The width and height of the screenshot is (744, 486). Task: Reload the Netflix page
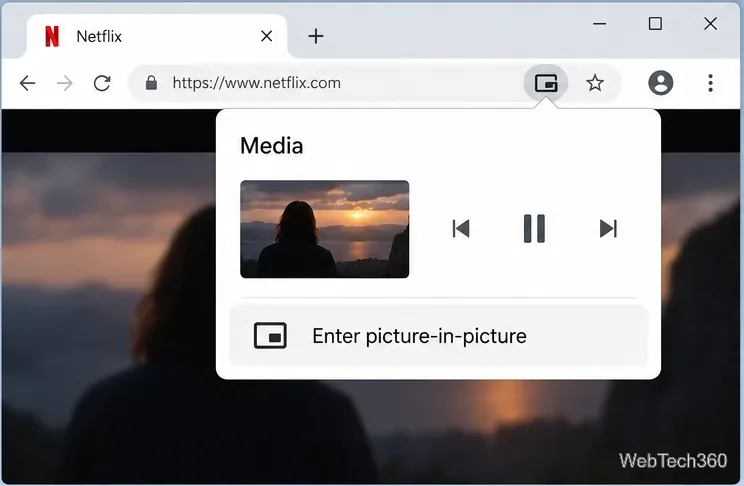pyautogui.click(x=102, y=83)
